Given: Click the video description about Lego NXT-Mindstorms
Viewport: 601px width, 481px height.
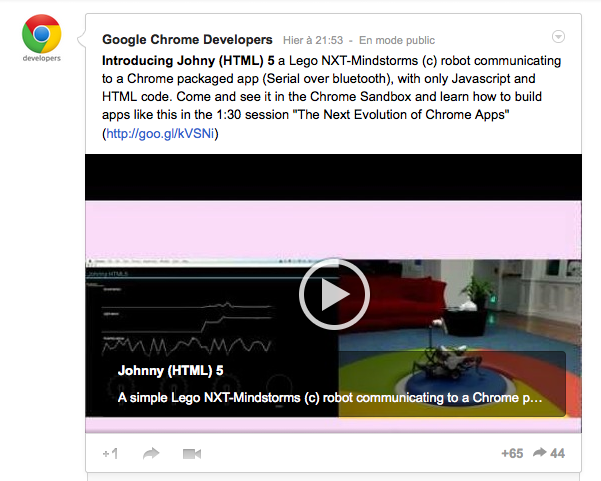Looking at the screenshot, I should (x=330, y=398).
